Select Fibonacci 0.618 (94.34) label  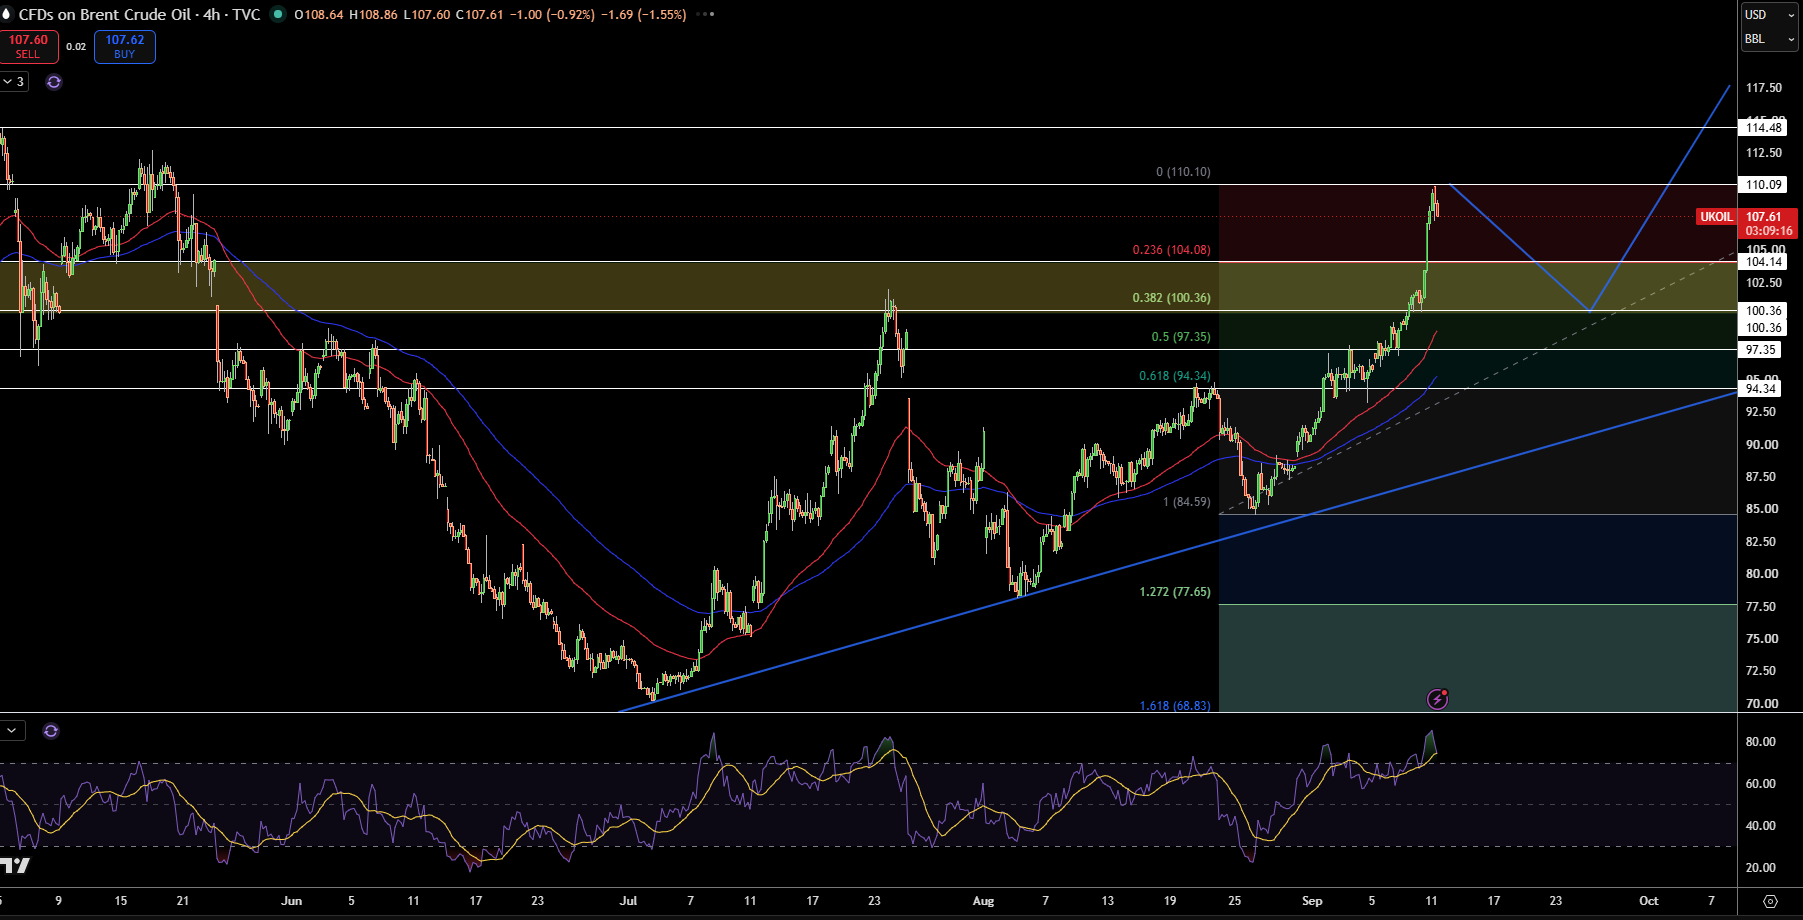click(1175, 376)
